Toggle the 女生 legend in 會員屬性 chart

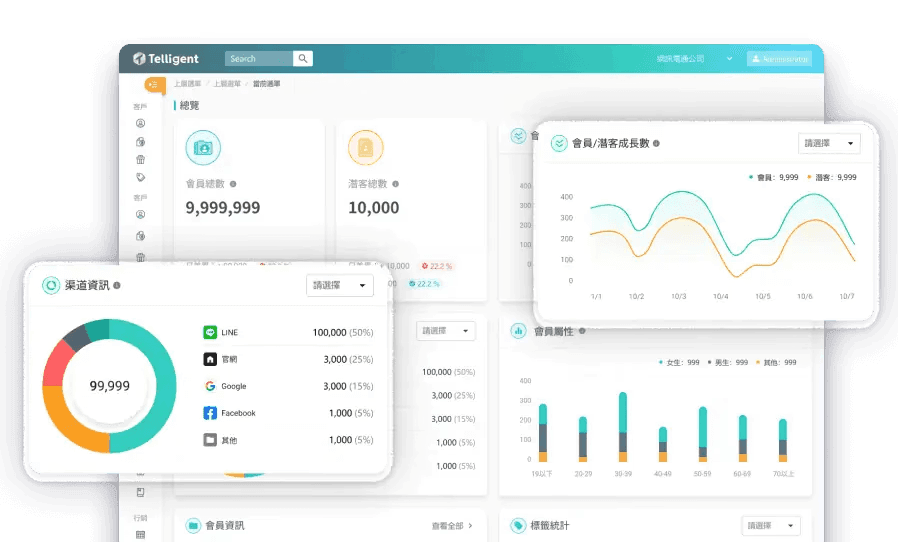pos(679,363)
